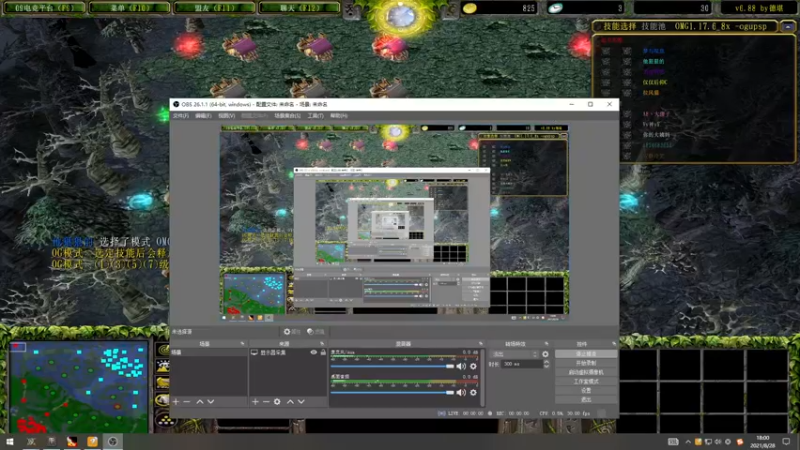Open the properties button above the Sources panel
The height and width of the screenshot is (450, 800).
pos(292,332)
